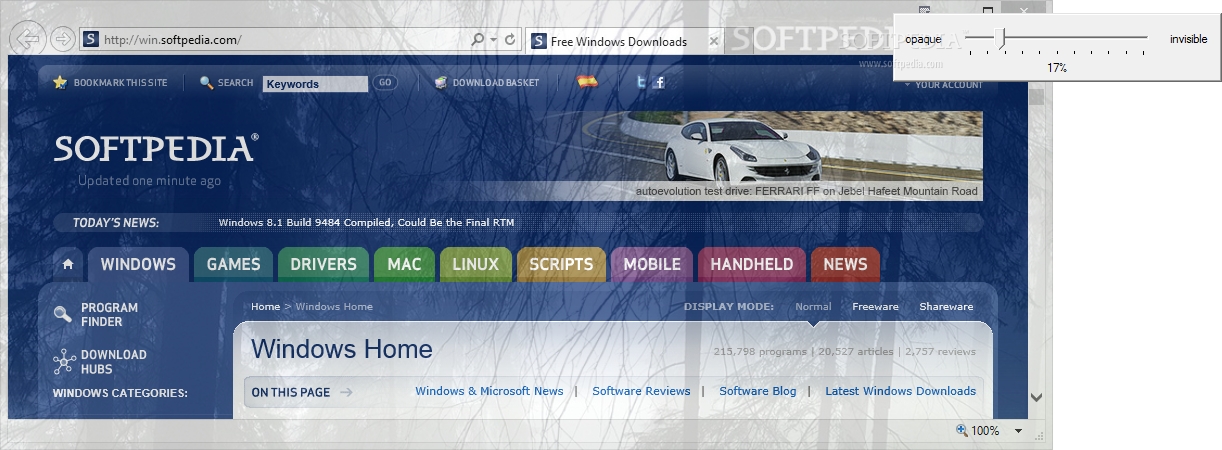Go back using the browser back arrow
This screenshot has height=450, width=1222.
click(30, 39)
